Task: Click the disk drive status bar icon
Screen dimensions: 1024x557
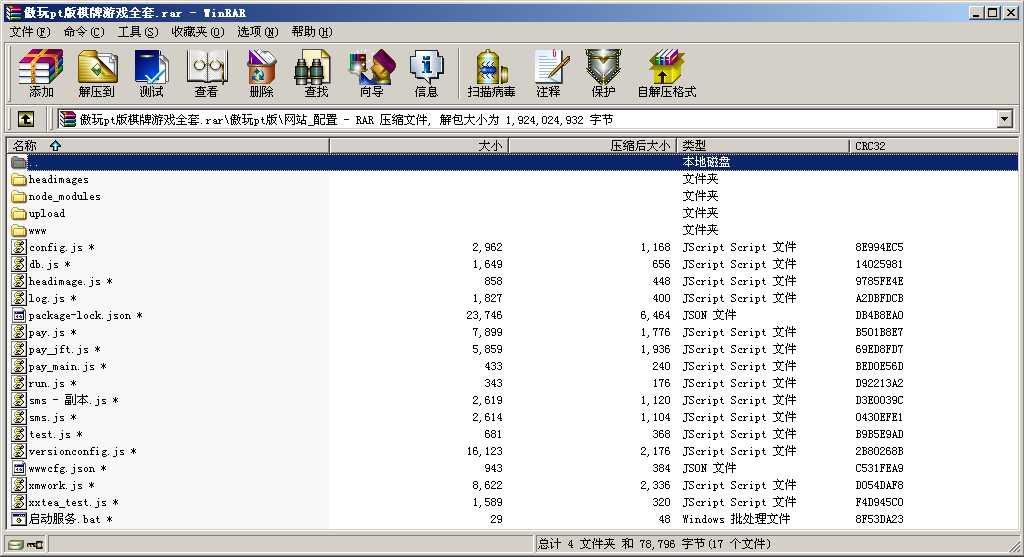Action: click(16, 544)
